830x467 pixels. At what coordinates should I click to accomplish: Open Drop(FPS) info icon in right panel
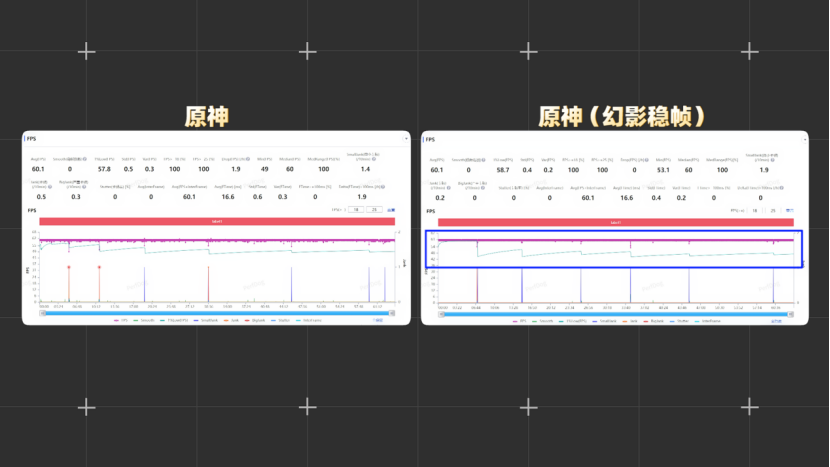click(x=646, y=160)
